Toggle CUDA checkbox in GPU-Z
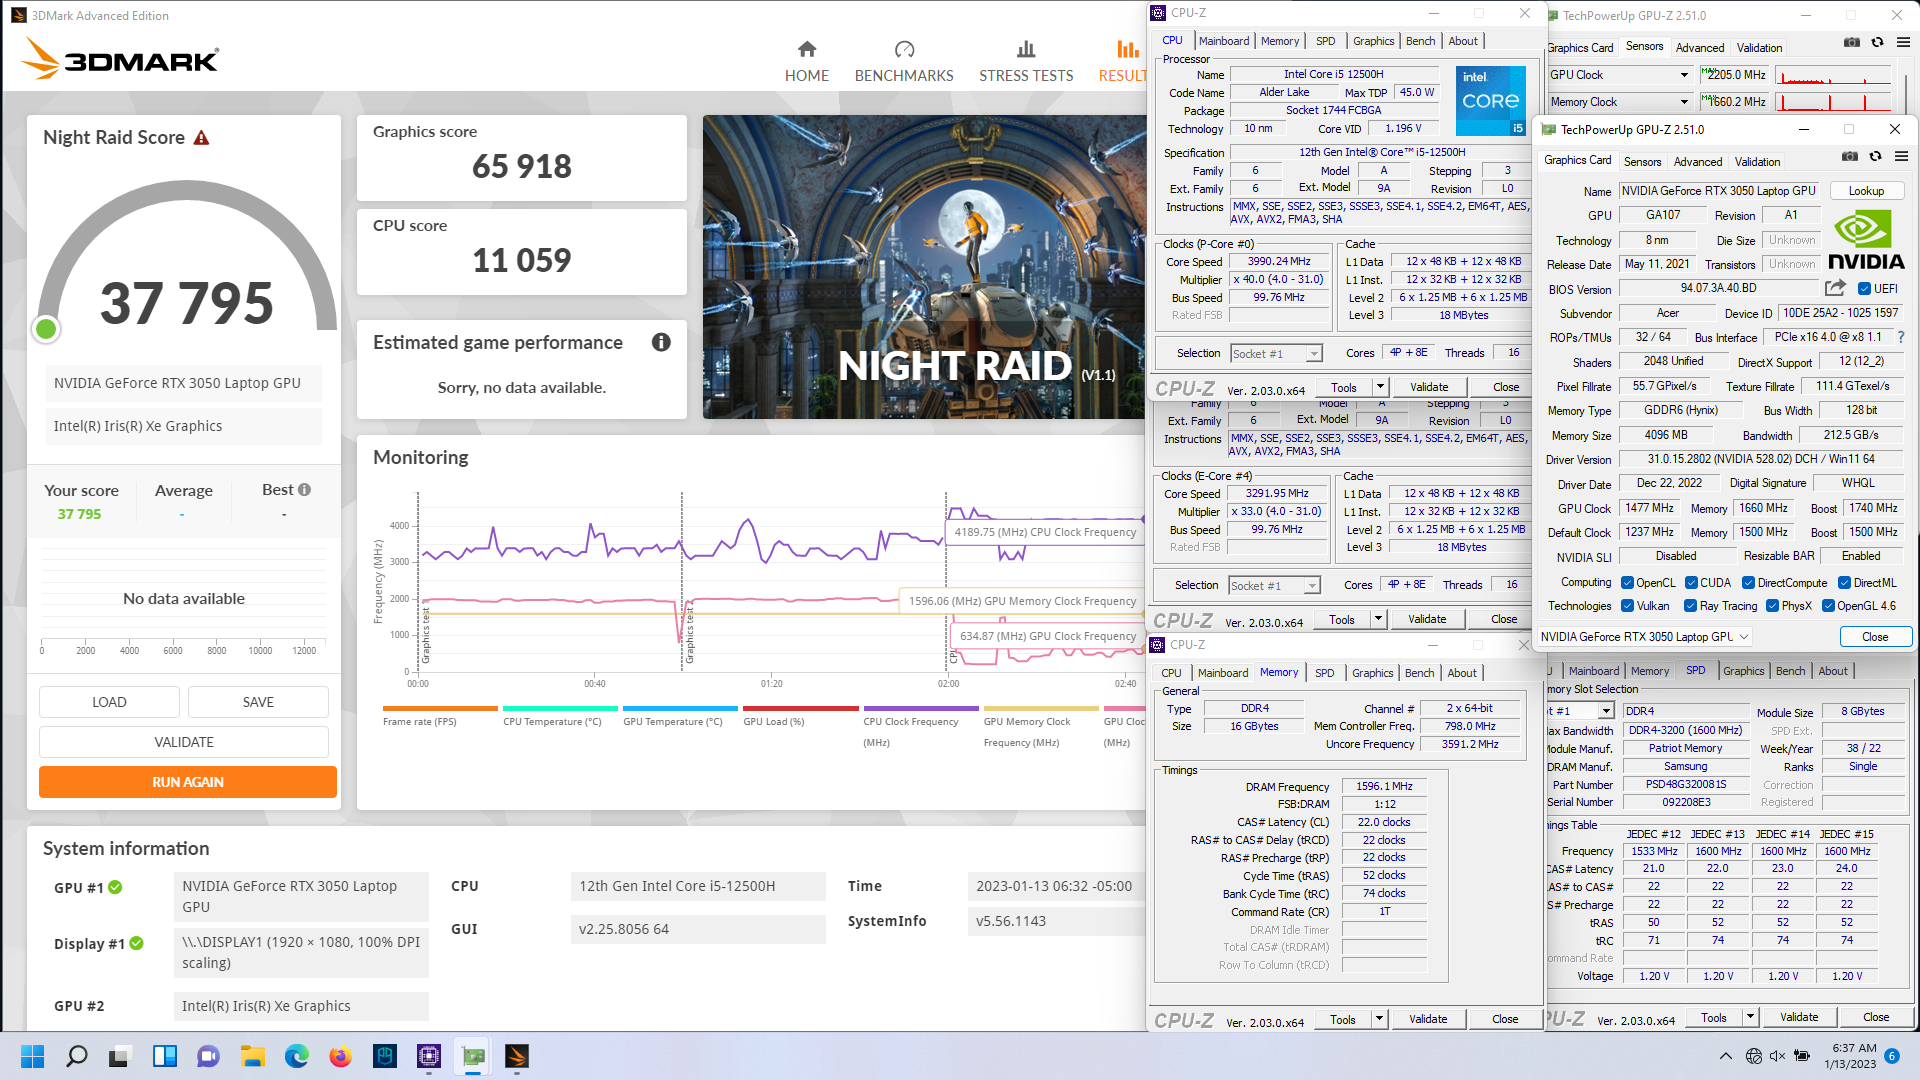 [1691, 583]
